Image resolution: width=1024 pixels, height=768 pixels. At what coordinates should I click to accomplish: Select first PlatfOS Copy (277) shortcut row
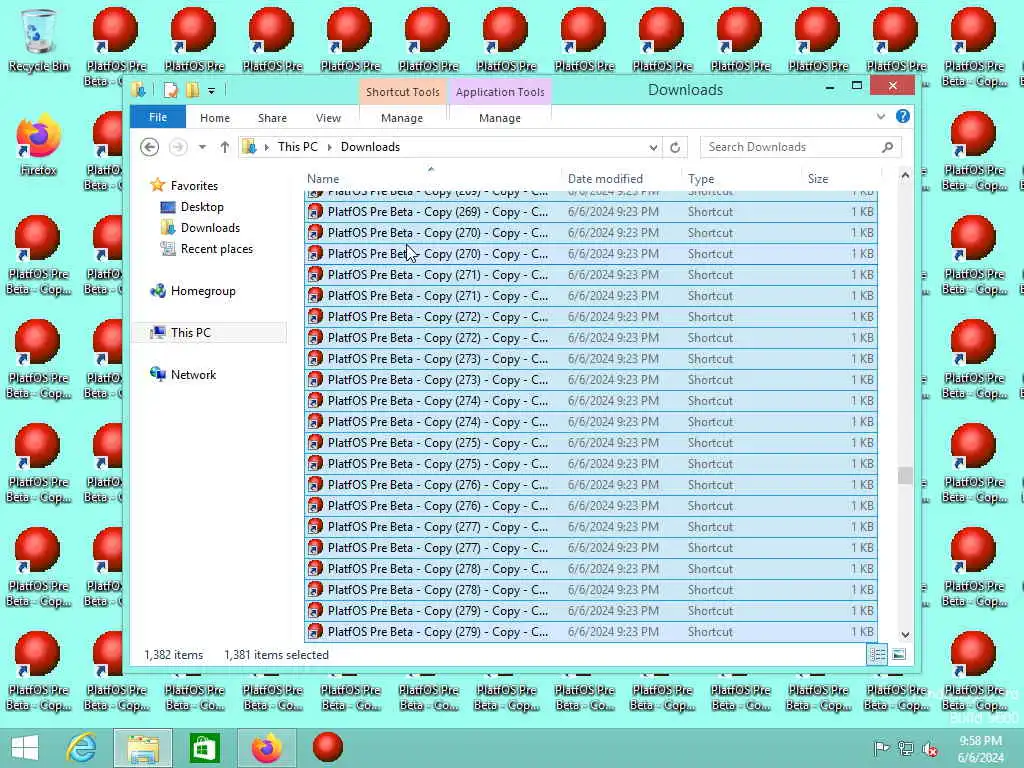click(590, 526)
